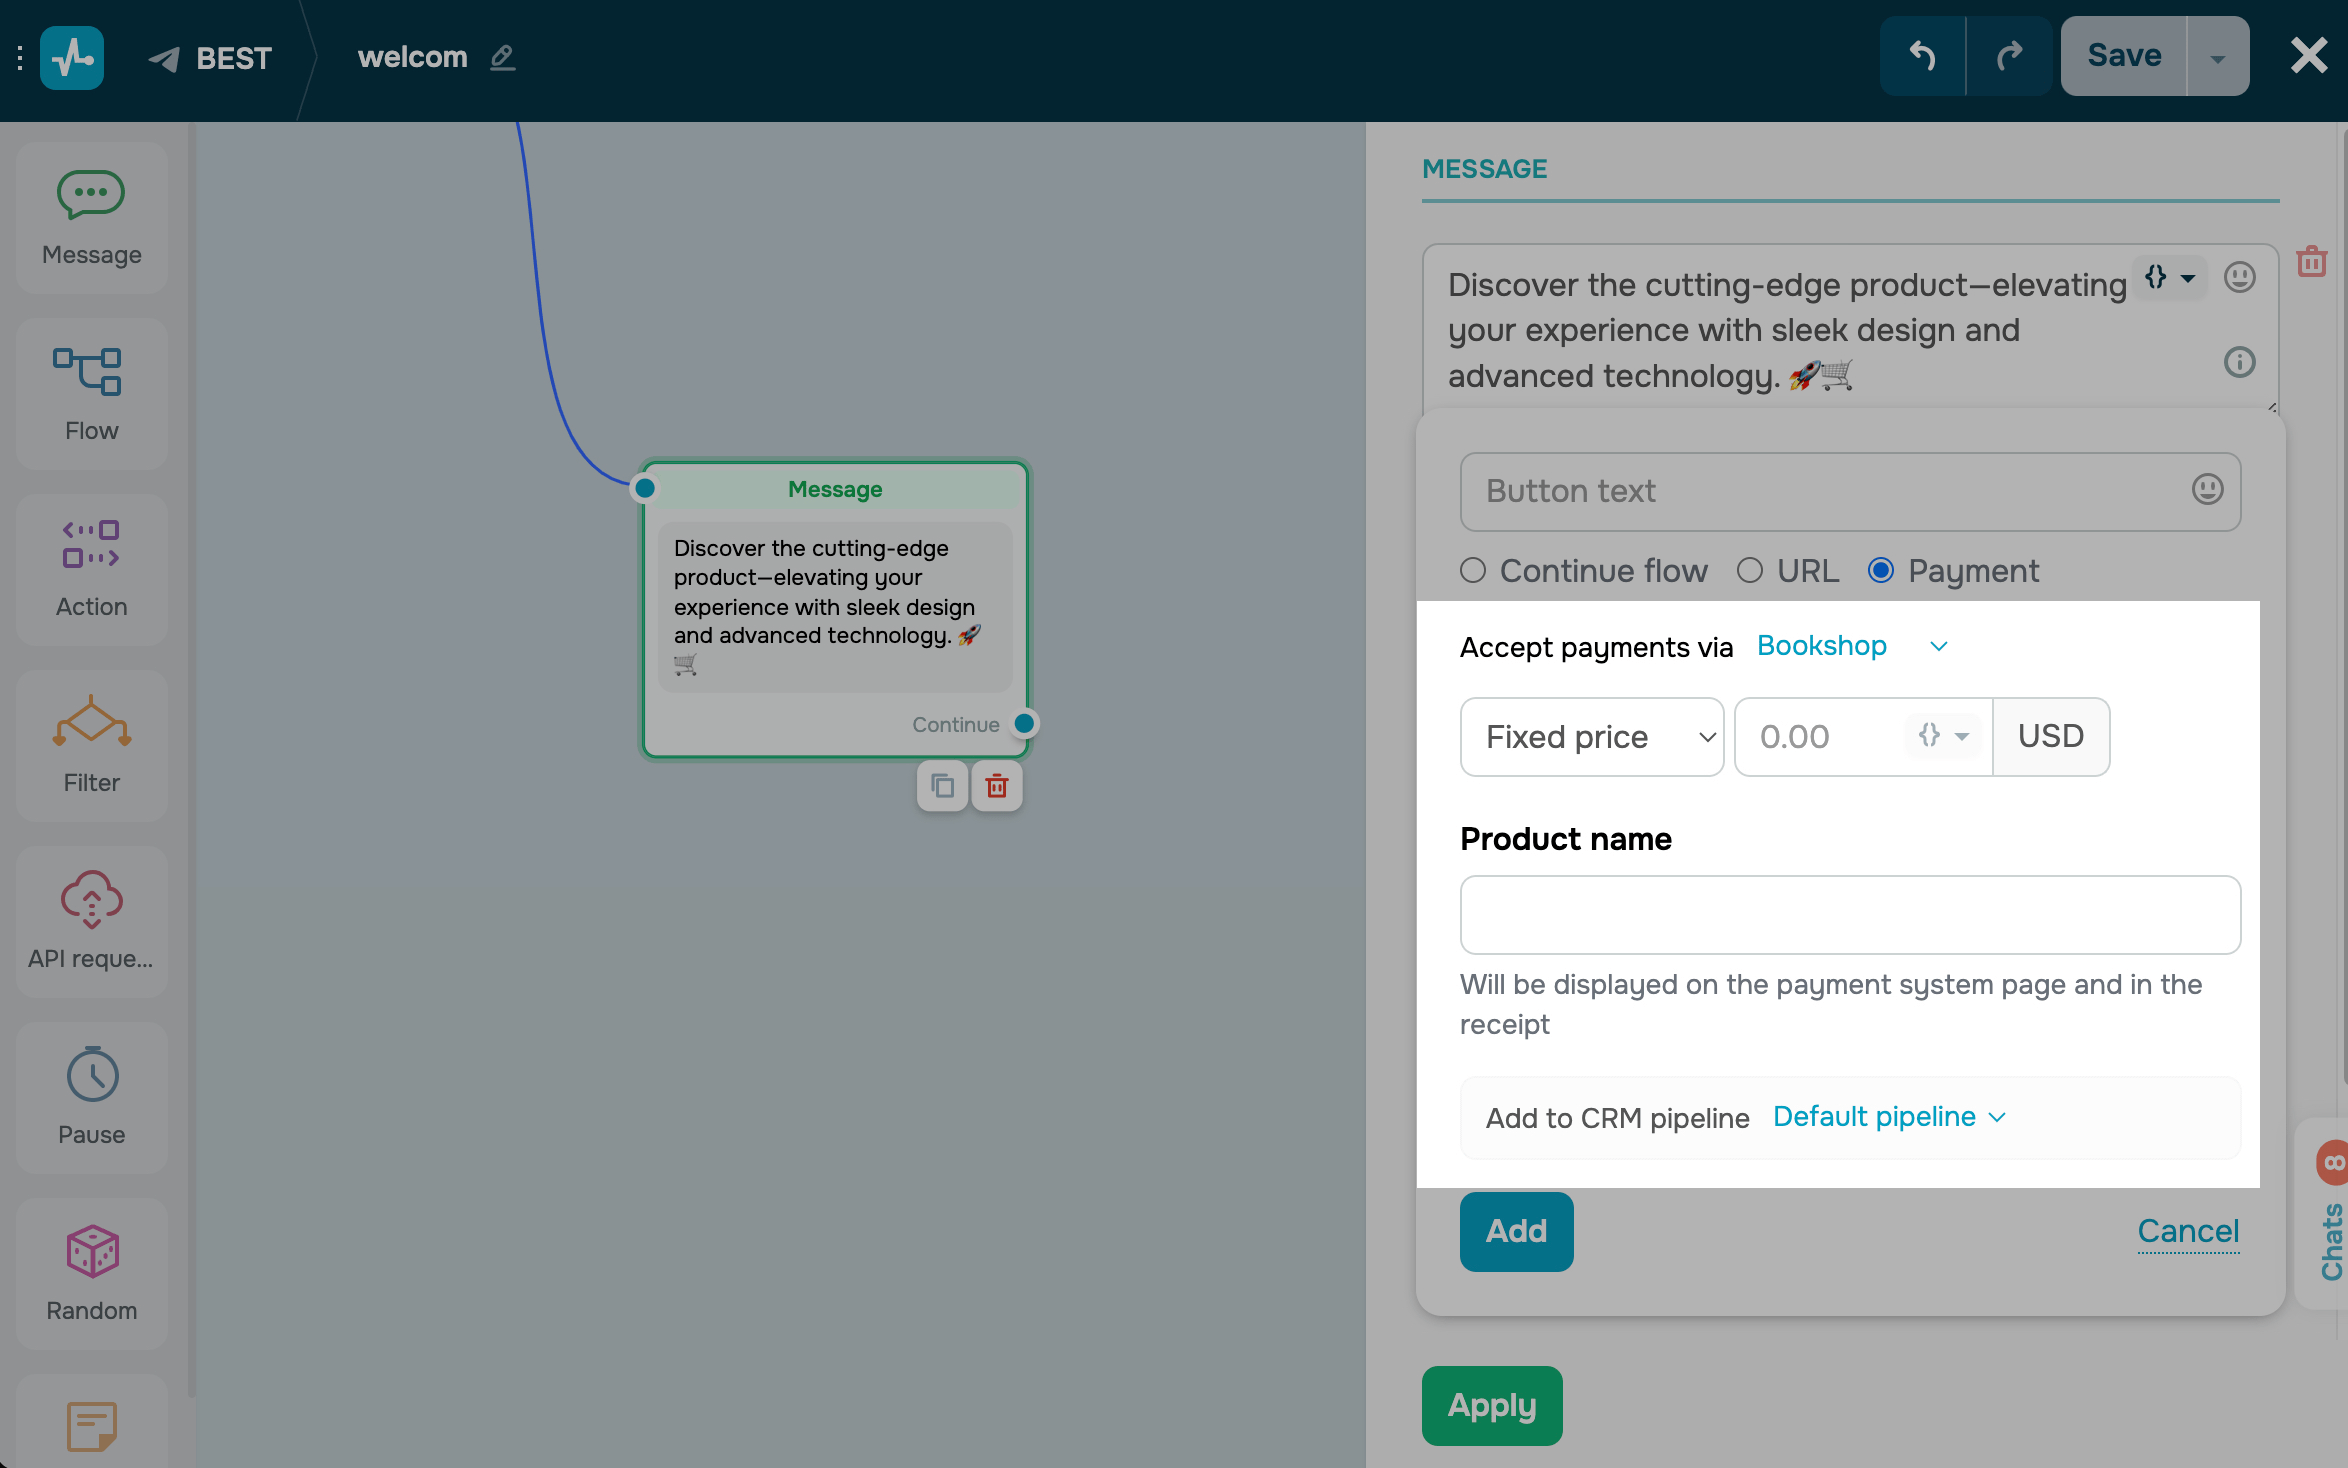Delete the Message node on canvas
Viewport: 2348px width, 1468px height.
[997, 786]
